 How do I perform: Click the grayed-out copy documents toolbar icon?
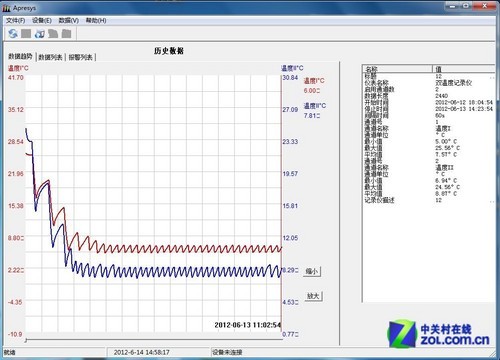(53, 33)
